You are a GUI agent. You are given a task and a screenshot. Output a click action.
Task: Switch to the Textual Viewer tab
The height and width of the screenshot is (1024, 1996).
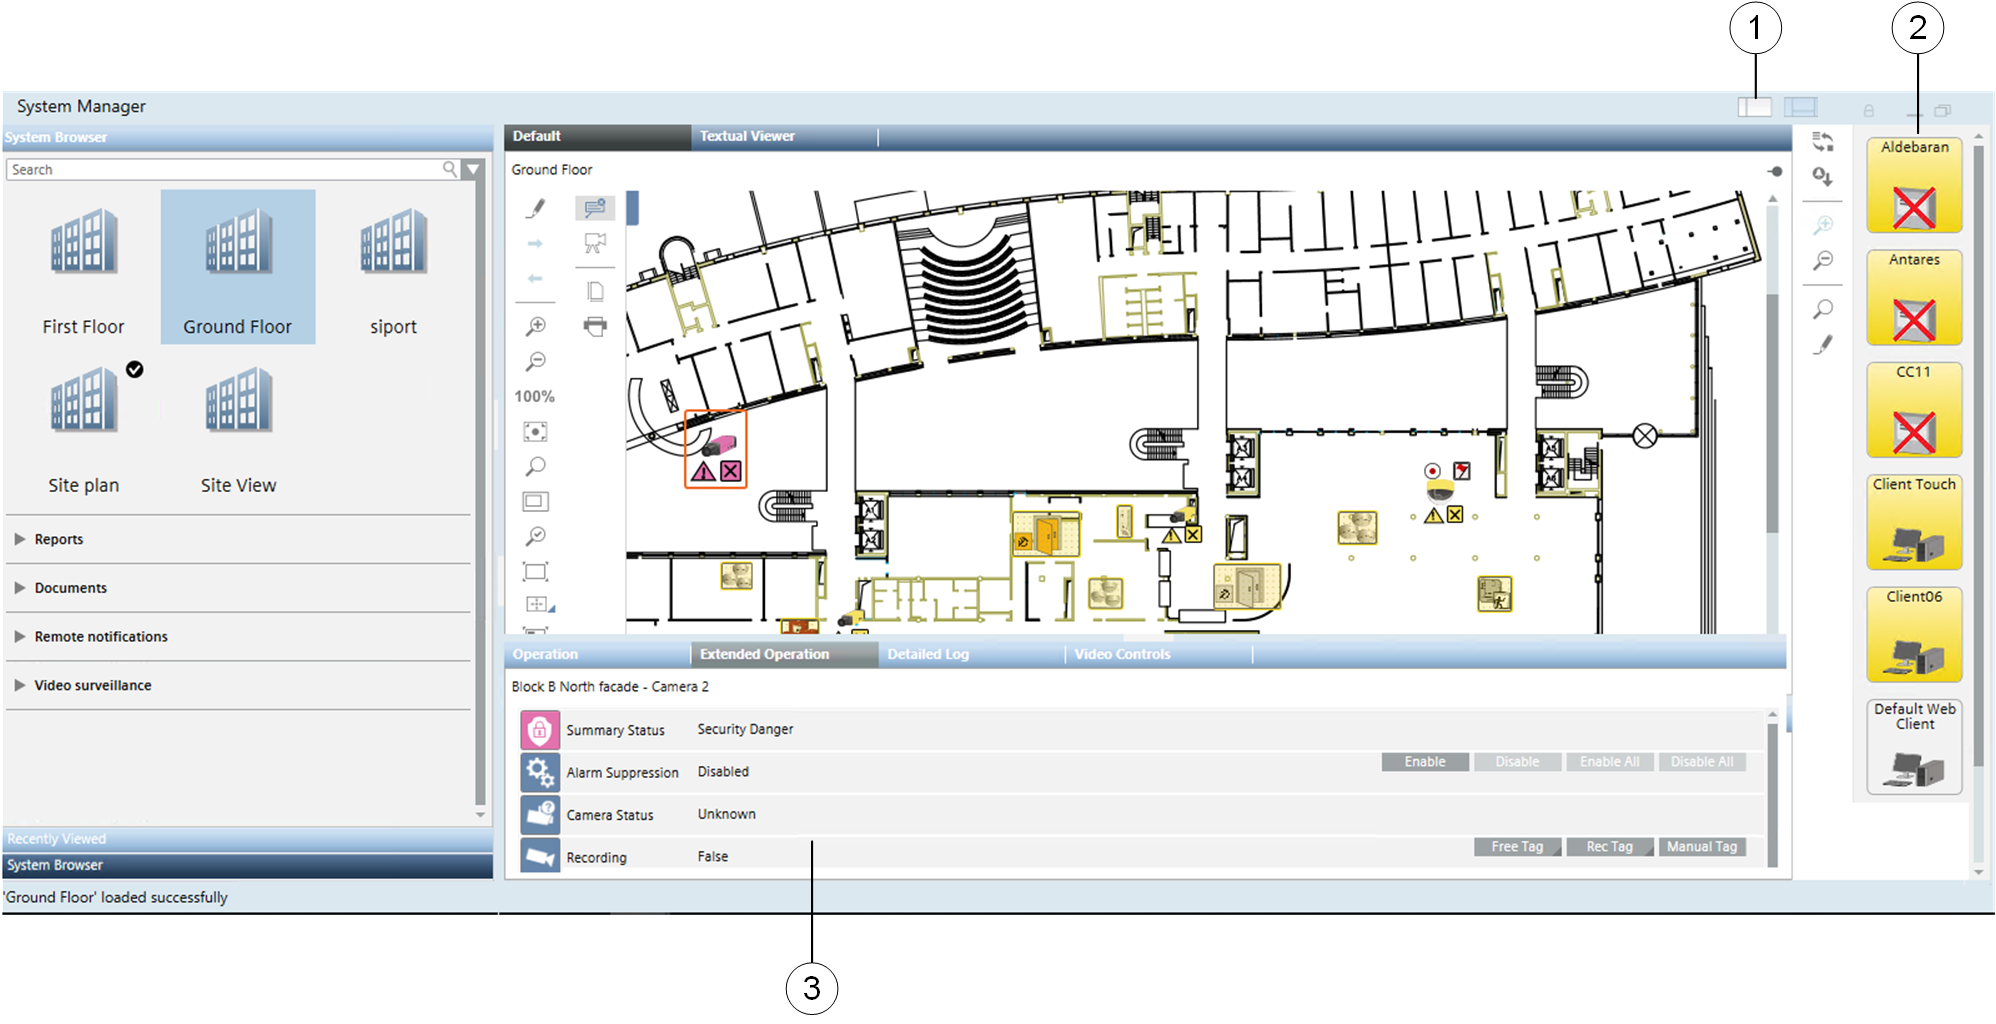click(747, 136)
